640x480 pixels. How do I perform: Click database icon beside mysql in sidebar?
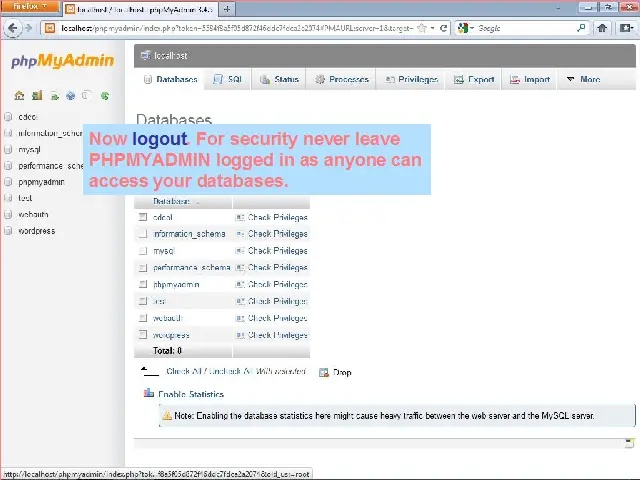[8, 150]
